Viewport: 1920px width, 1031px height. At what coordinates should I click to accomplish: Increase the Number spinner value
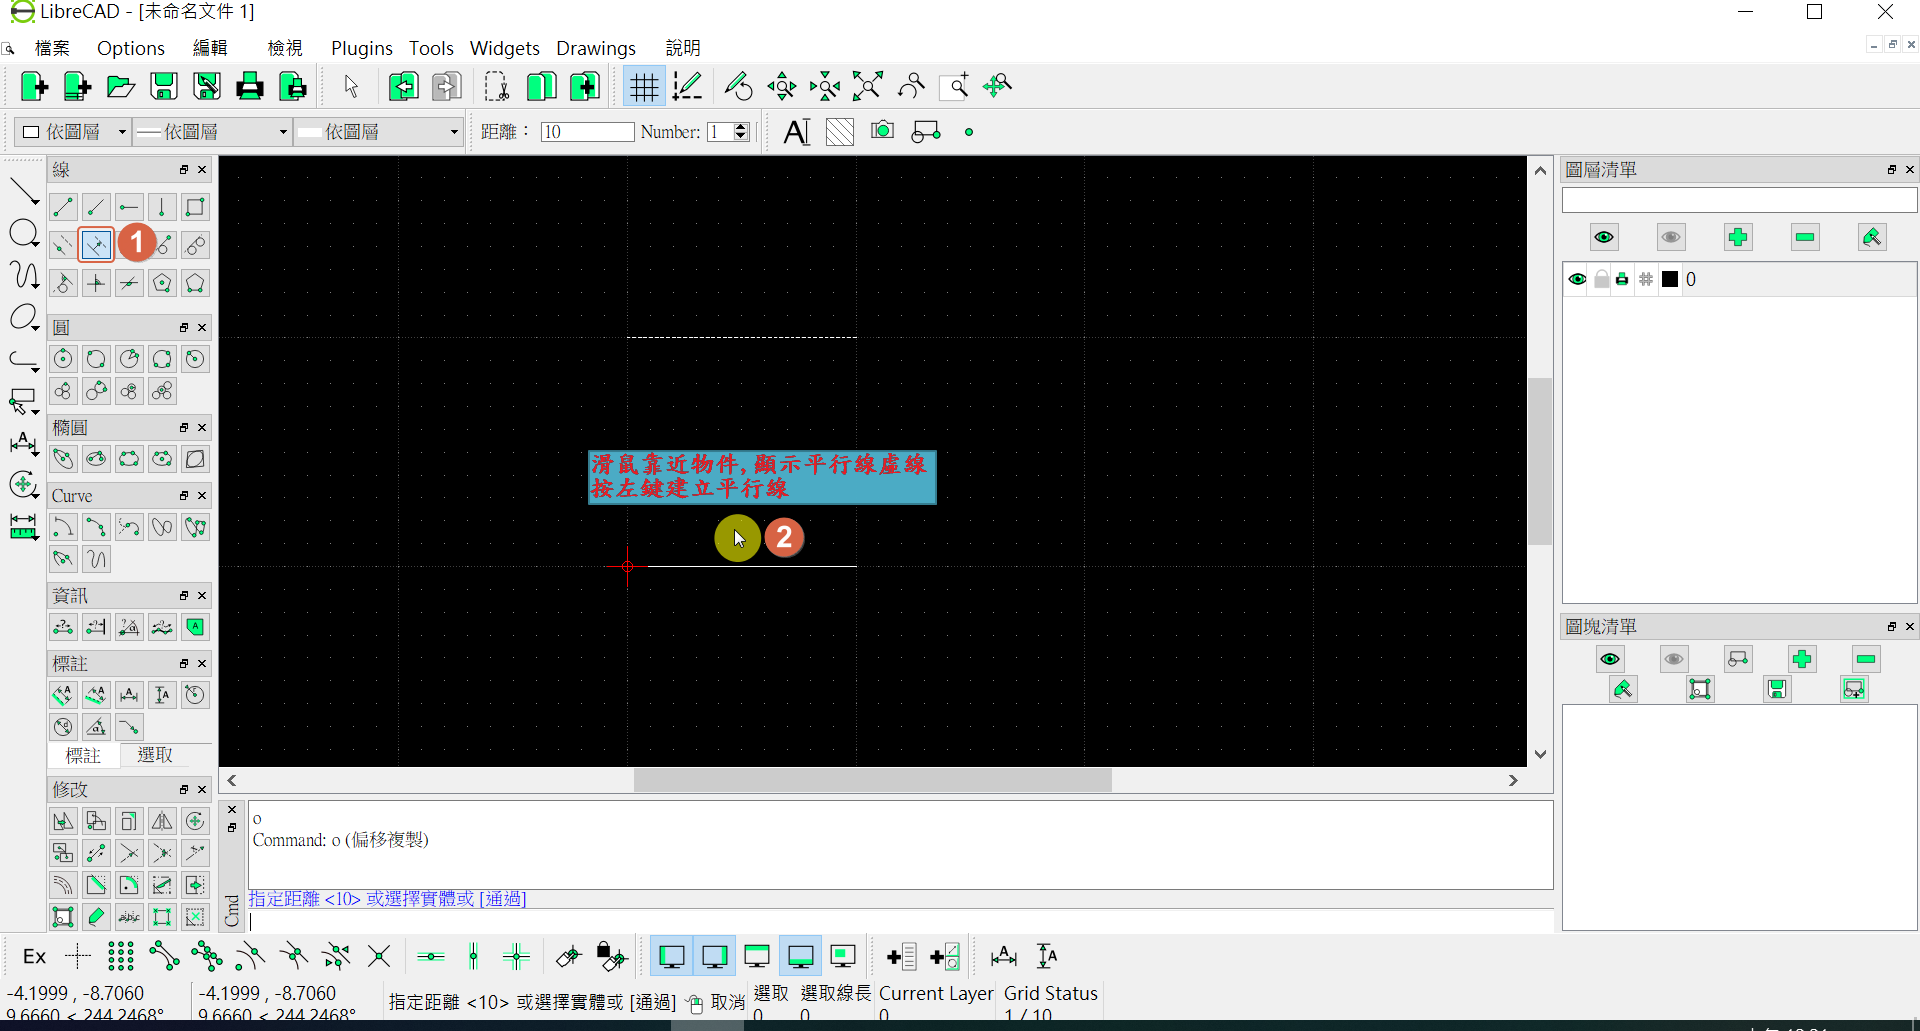(741, 127)
